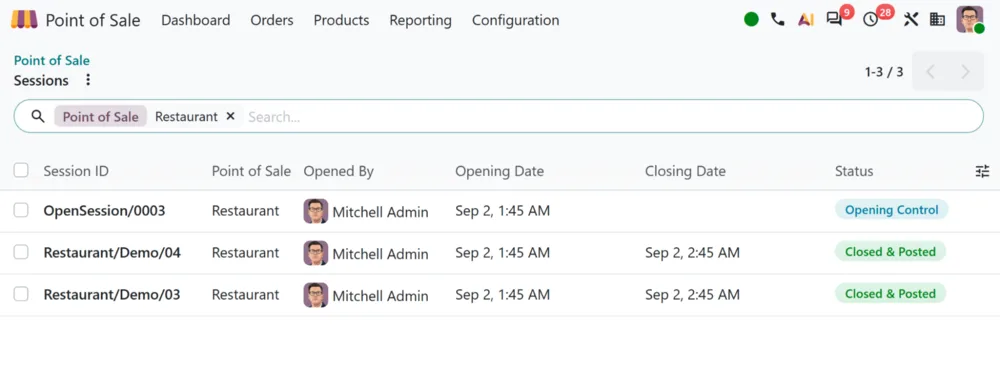Sort by Closing Date column header

pos(685,171)
